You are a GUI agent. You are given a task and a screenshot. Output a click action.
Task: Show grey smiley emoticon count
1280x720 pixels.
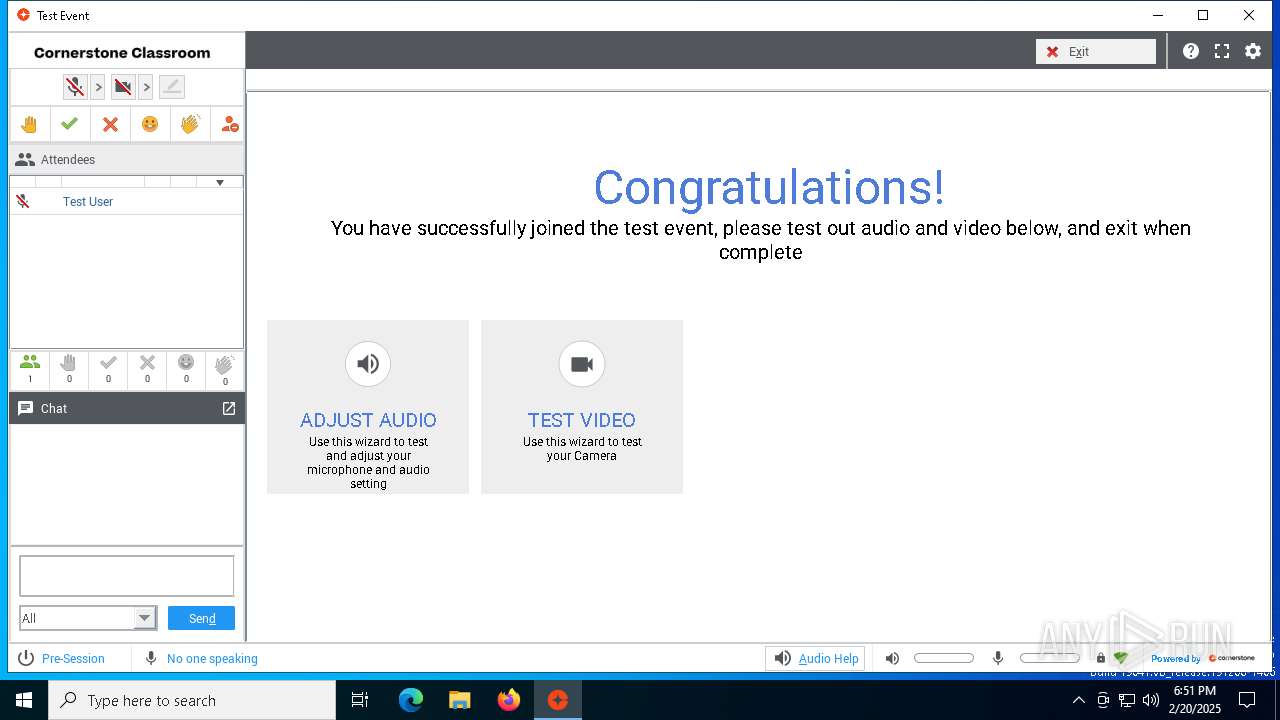[186, 368]
